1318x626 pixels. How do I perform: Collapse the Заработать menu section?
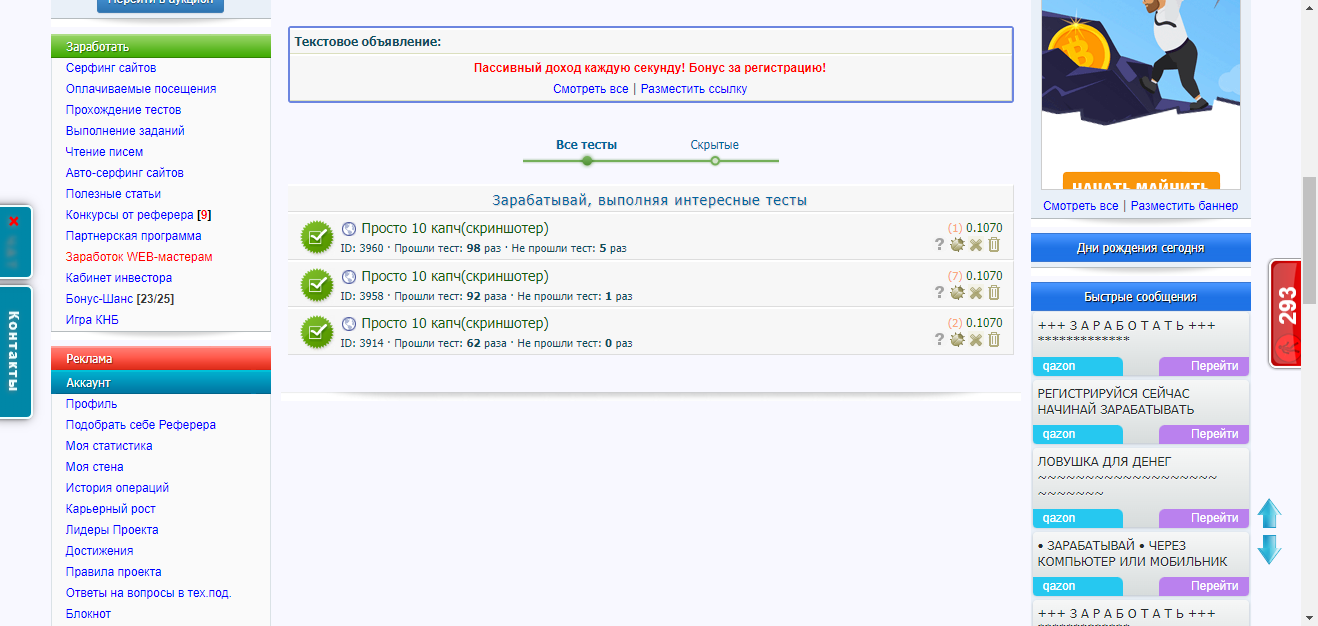tap(161, 46)
